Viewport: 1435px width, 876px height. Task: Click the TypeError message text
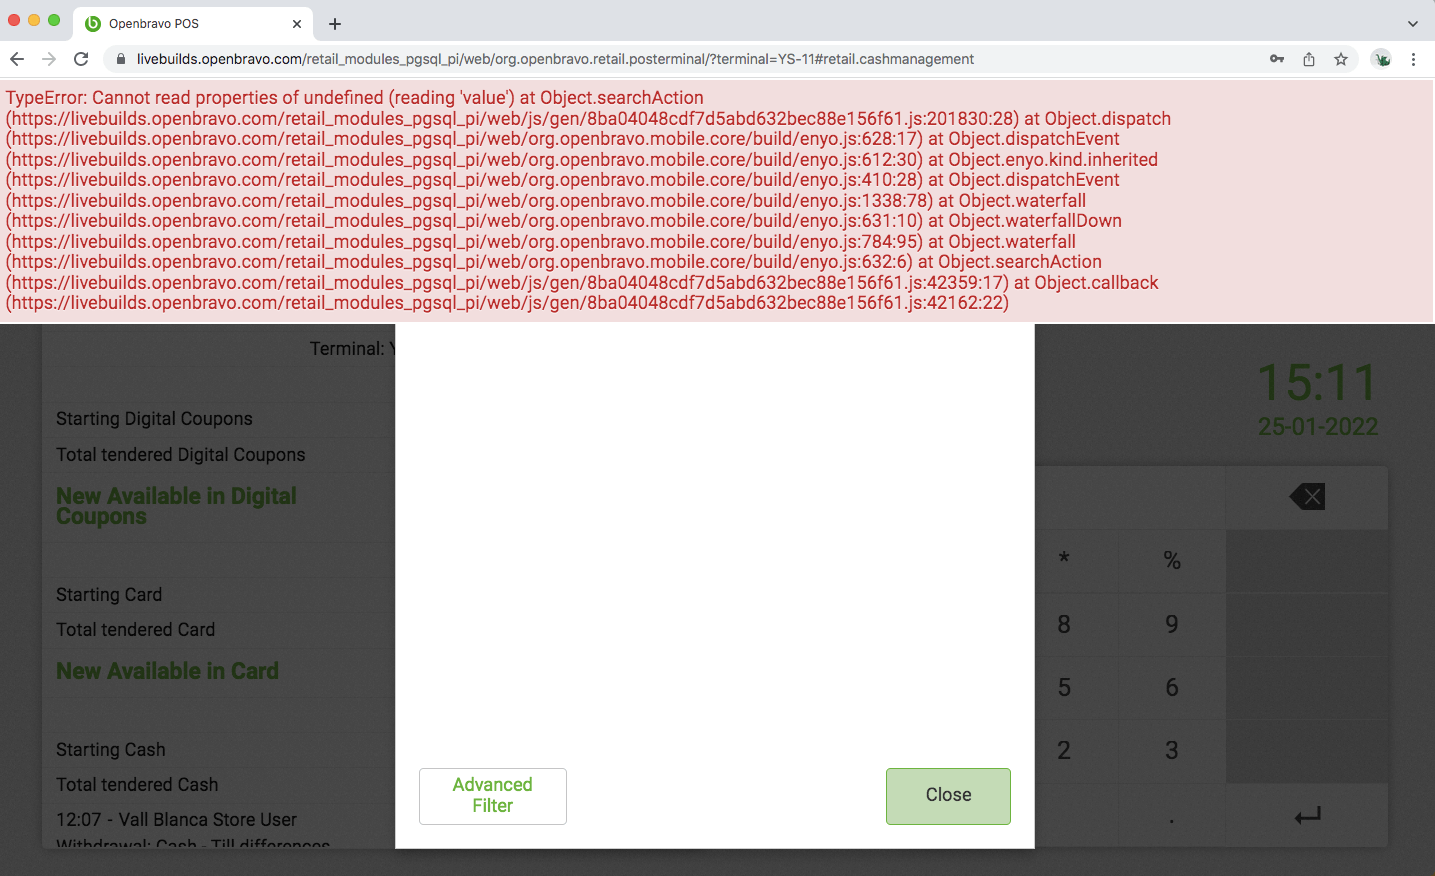pos(588,200)
